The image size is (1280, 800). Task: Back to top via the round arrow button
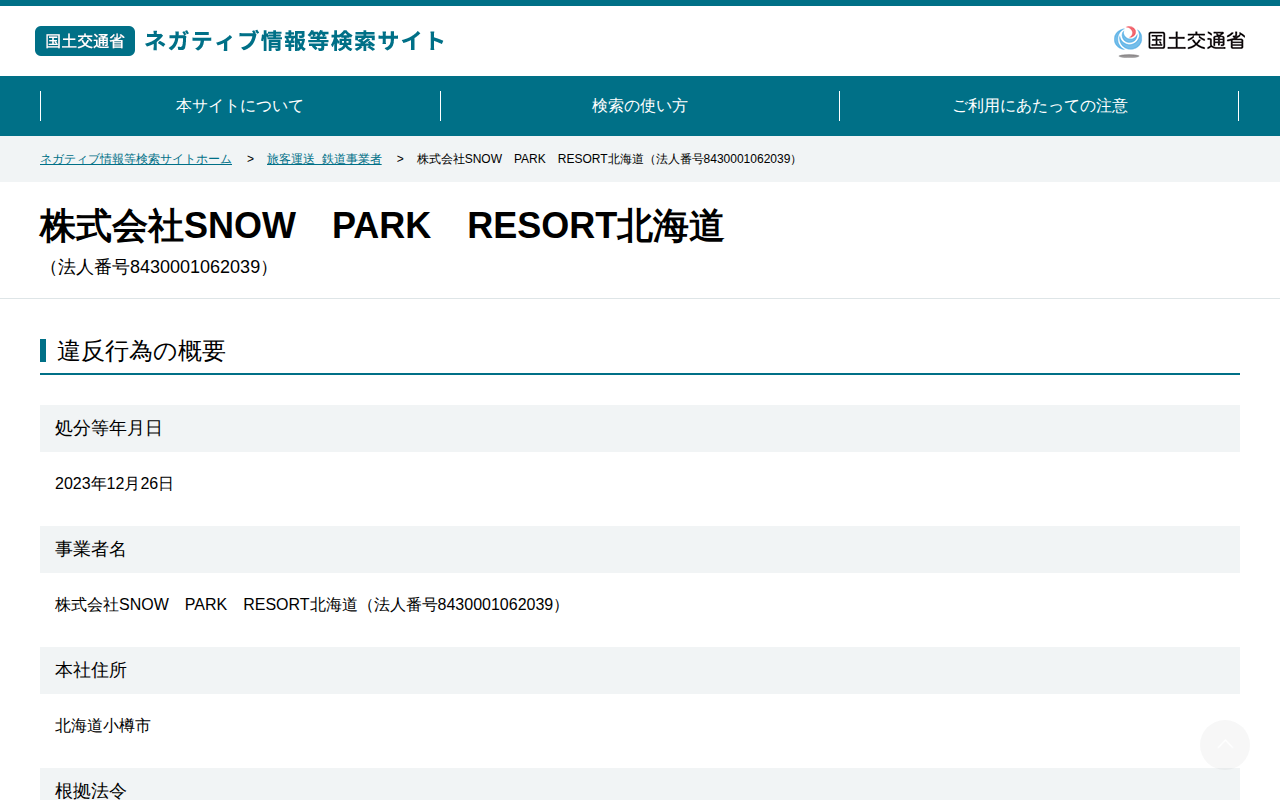click(1225, 745)
